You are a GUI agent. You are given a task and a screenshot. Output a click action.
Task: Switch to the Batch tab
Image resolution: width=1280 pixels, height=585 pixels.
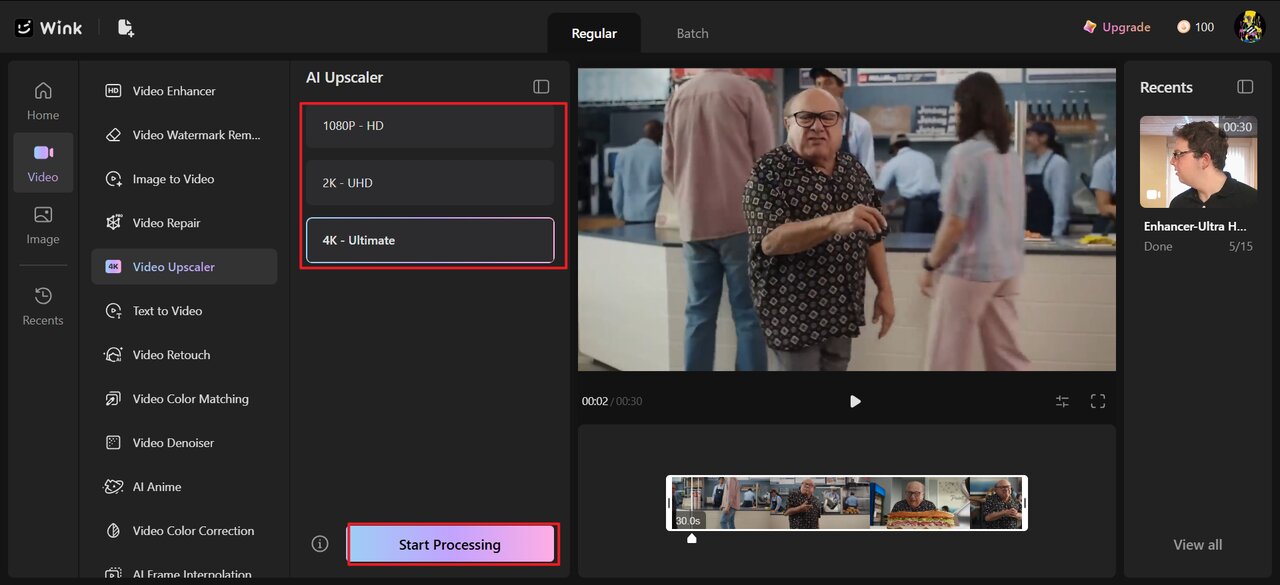(692, 33)
